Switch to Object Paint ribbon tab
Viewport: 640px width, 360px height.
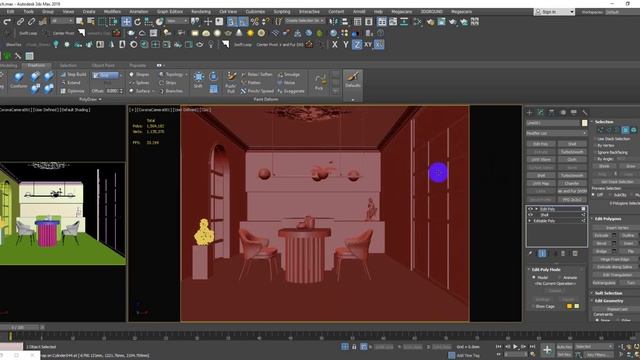(103, 65)
